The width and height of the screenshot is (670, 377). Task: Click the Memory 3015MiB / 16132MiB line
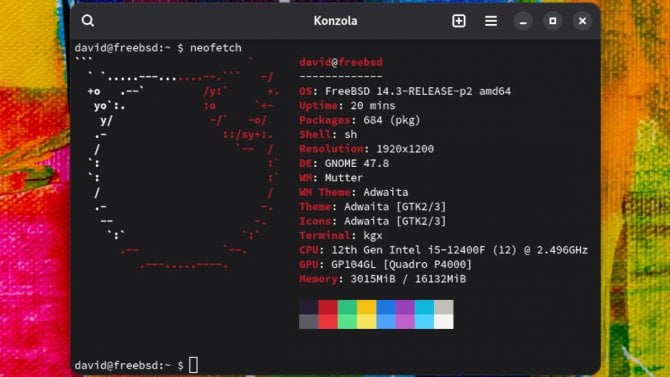[x=382, y=279]
